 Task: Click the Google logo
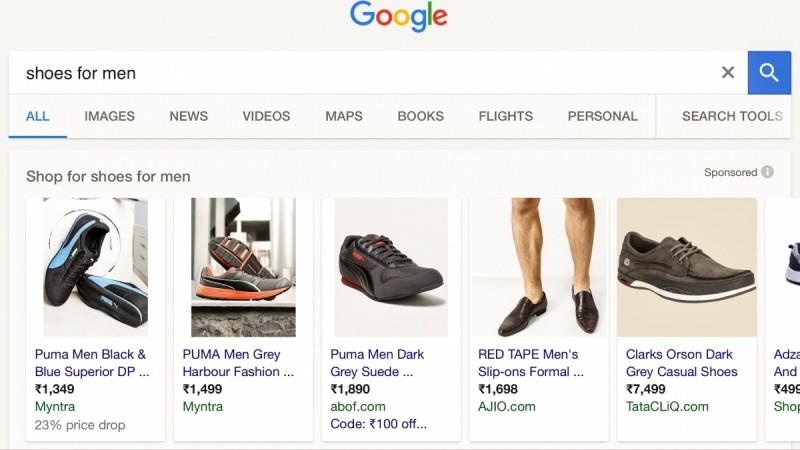click(399, 17)
